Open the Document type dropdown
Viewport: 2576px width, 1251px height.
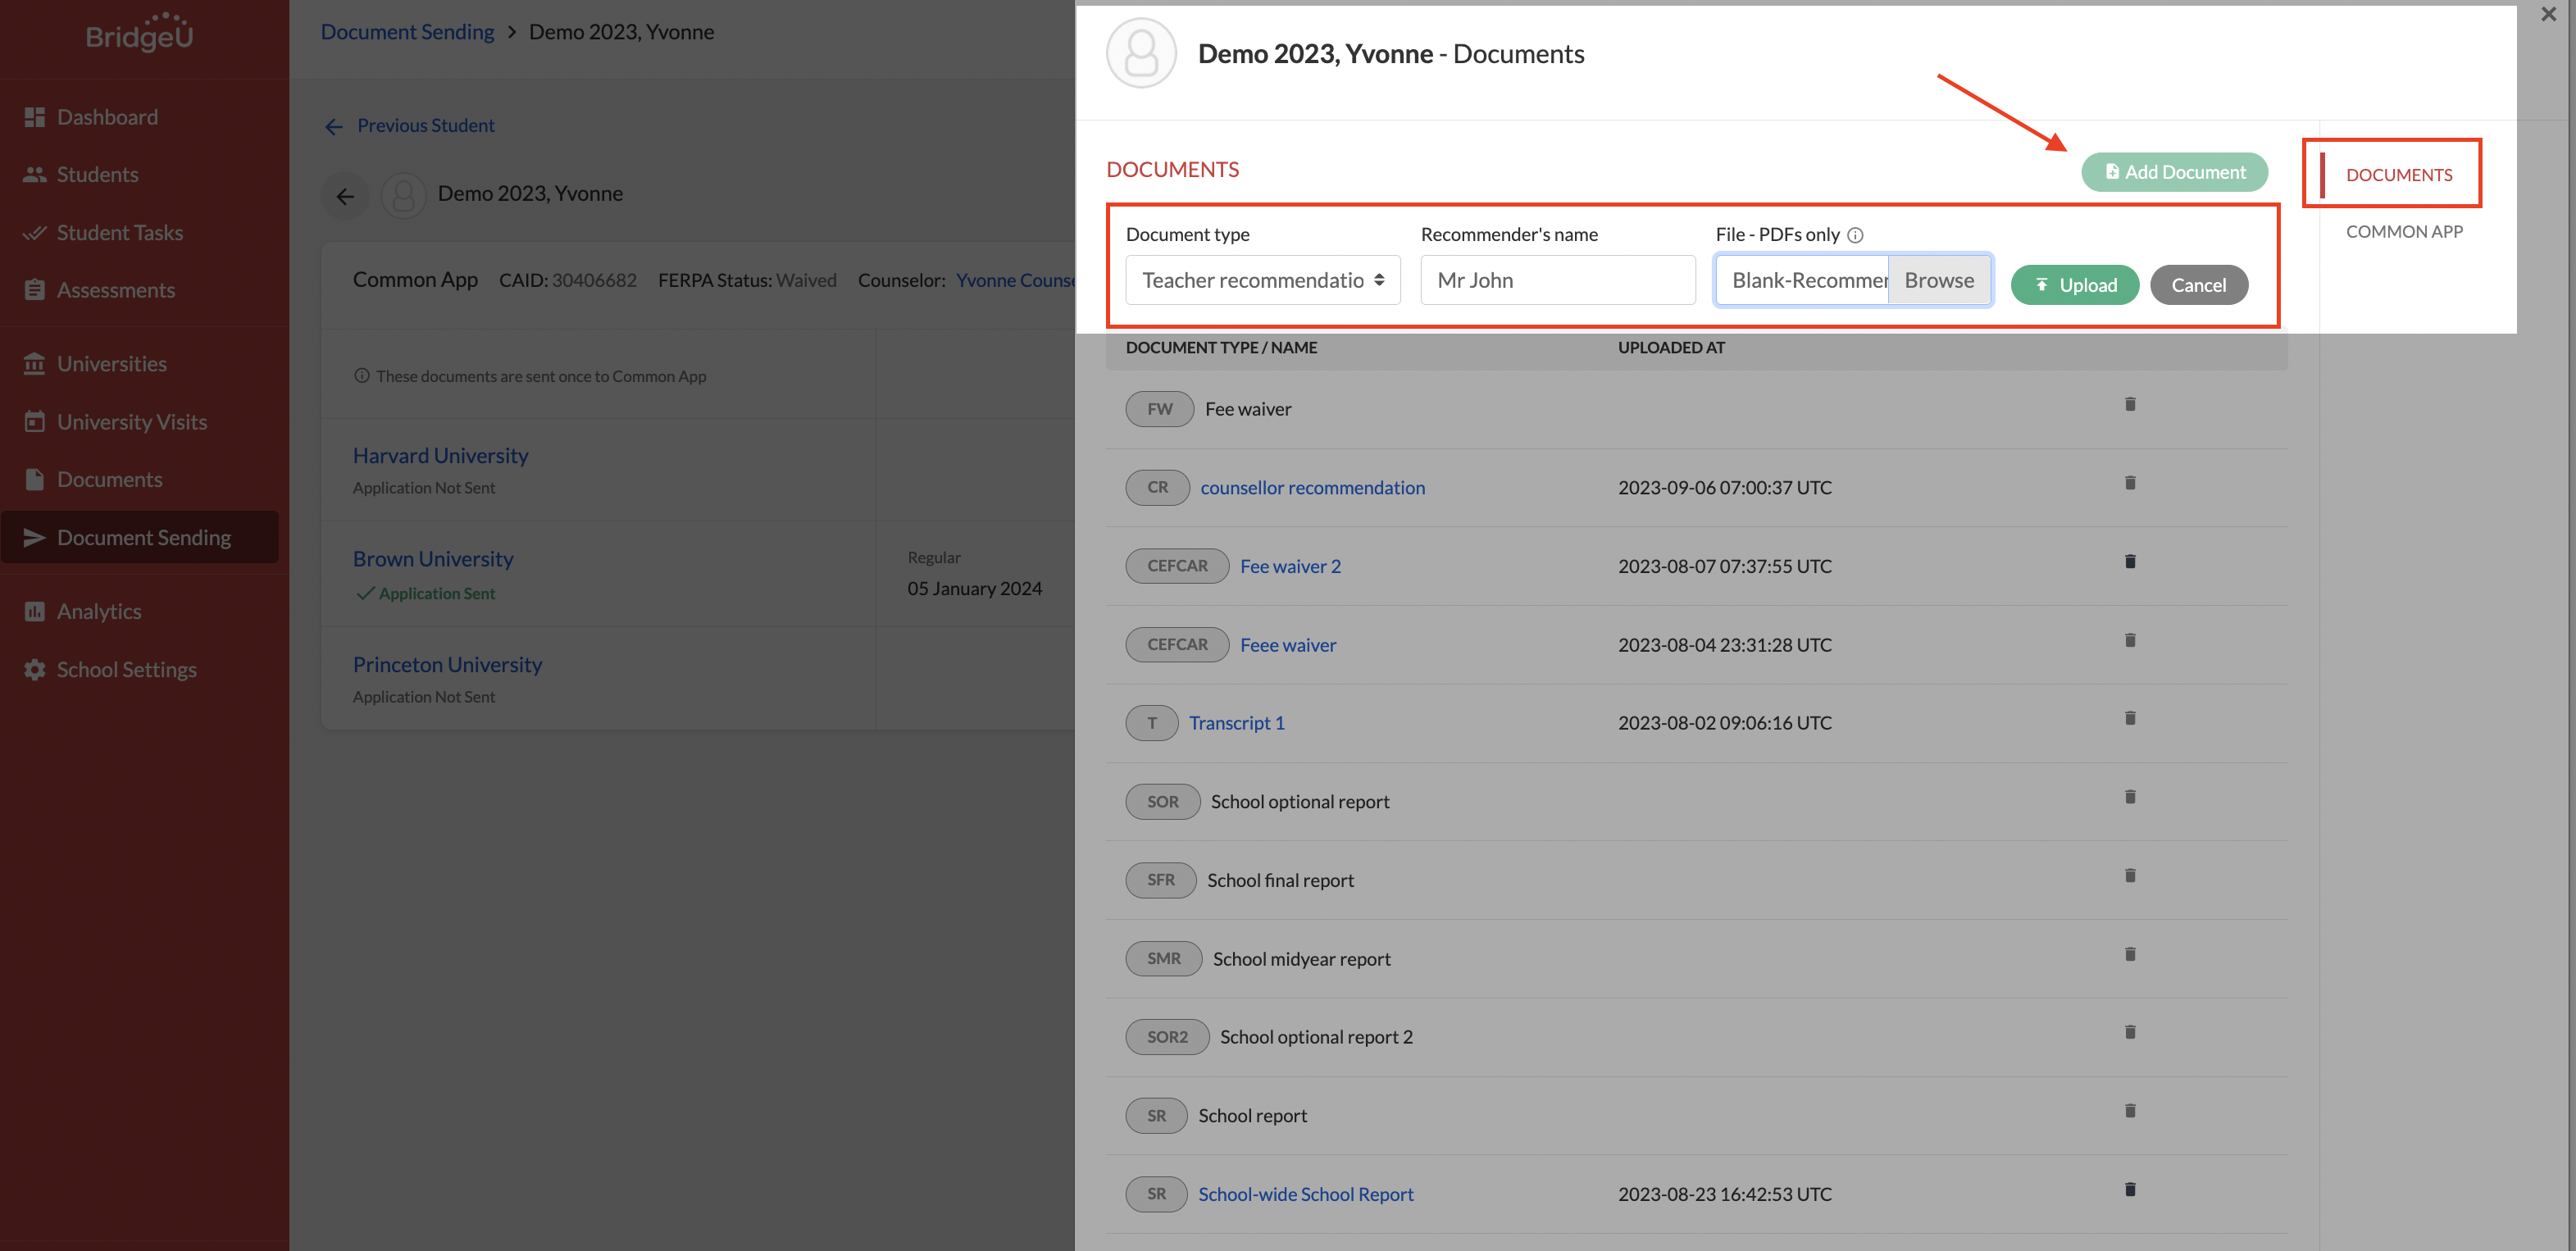1263,280
